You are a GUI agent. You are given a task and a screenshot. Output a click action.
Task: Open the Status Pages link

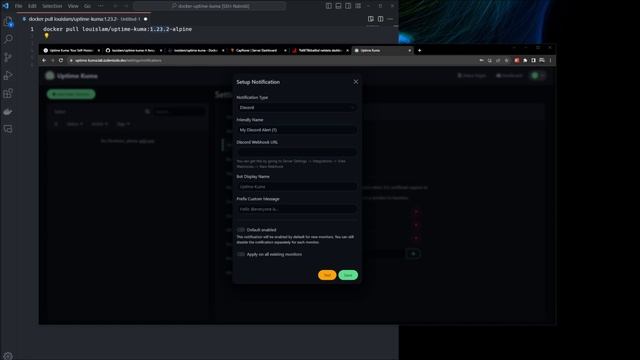(472, 76)
